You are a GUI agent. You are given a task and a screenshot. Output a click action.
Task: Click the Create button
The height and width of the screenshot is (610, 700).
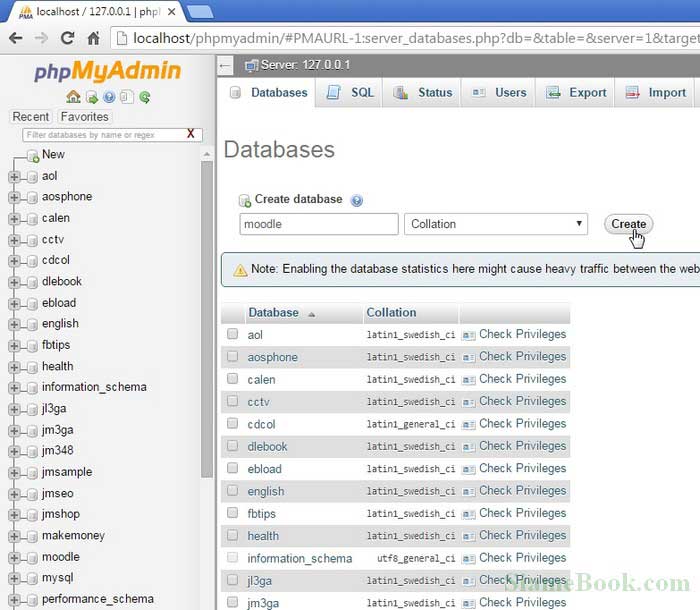click(x=628, y=224)
